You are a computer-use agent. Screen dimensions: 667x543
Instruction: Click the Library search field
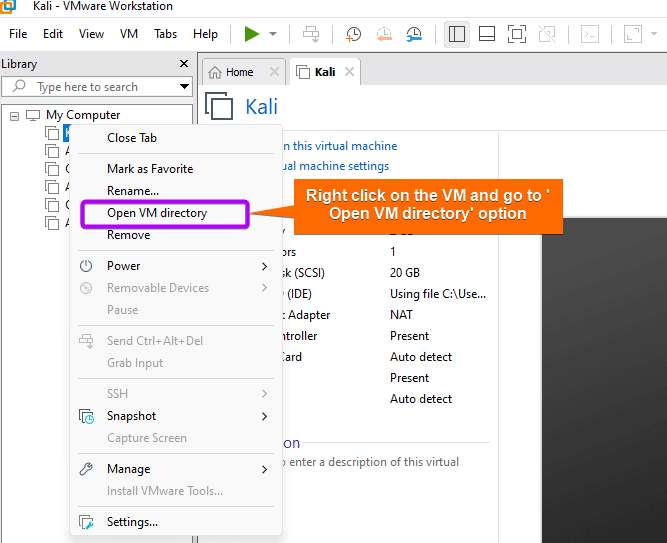(x=97, y=87)
